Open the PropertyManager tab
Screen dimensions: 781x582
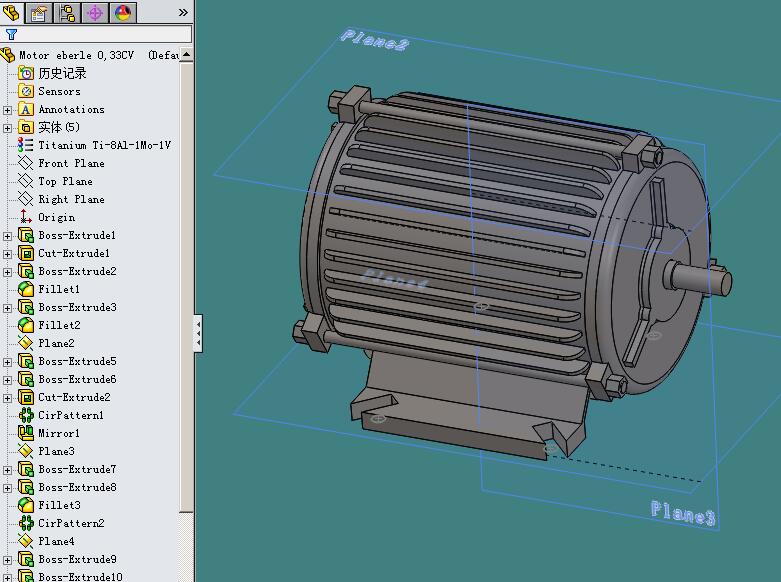click(x=39, y=12)
